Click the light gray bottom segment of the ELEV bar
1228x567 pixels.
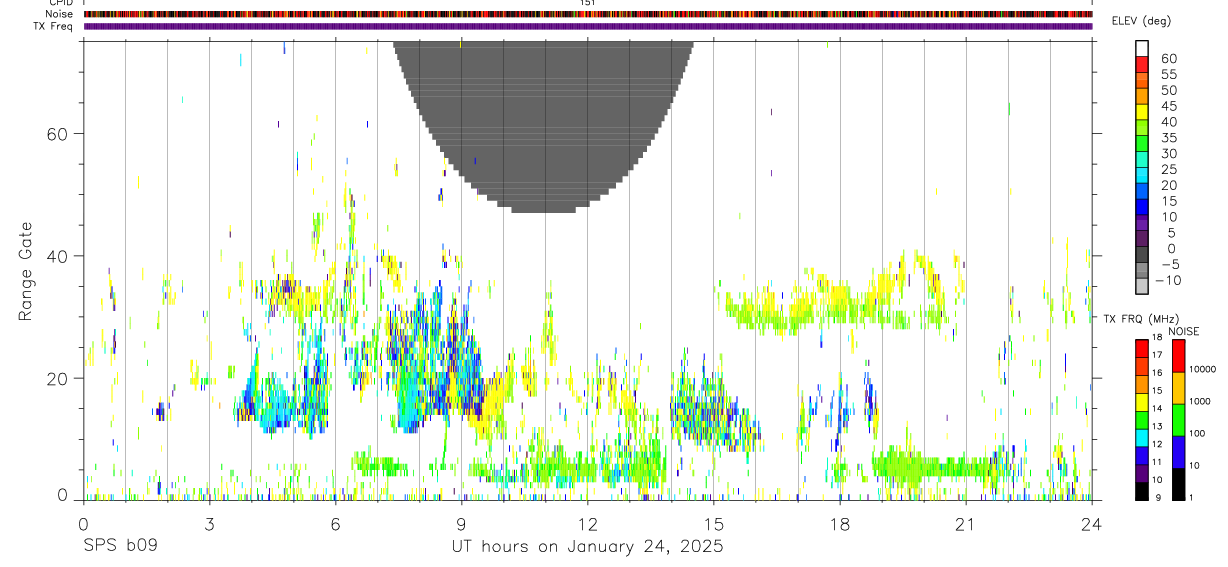click(x=1142, y=286)
